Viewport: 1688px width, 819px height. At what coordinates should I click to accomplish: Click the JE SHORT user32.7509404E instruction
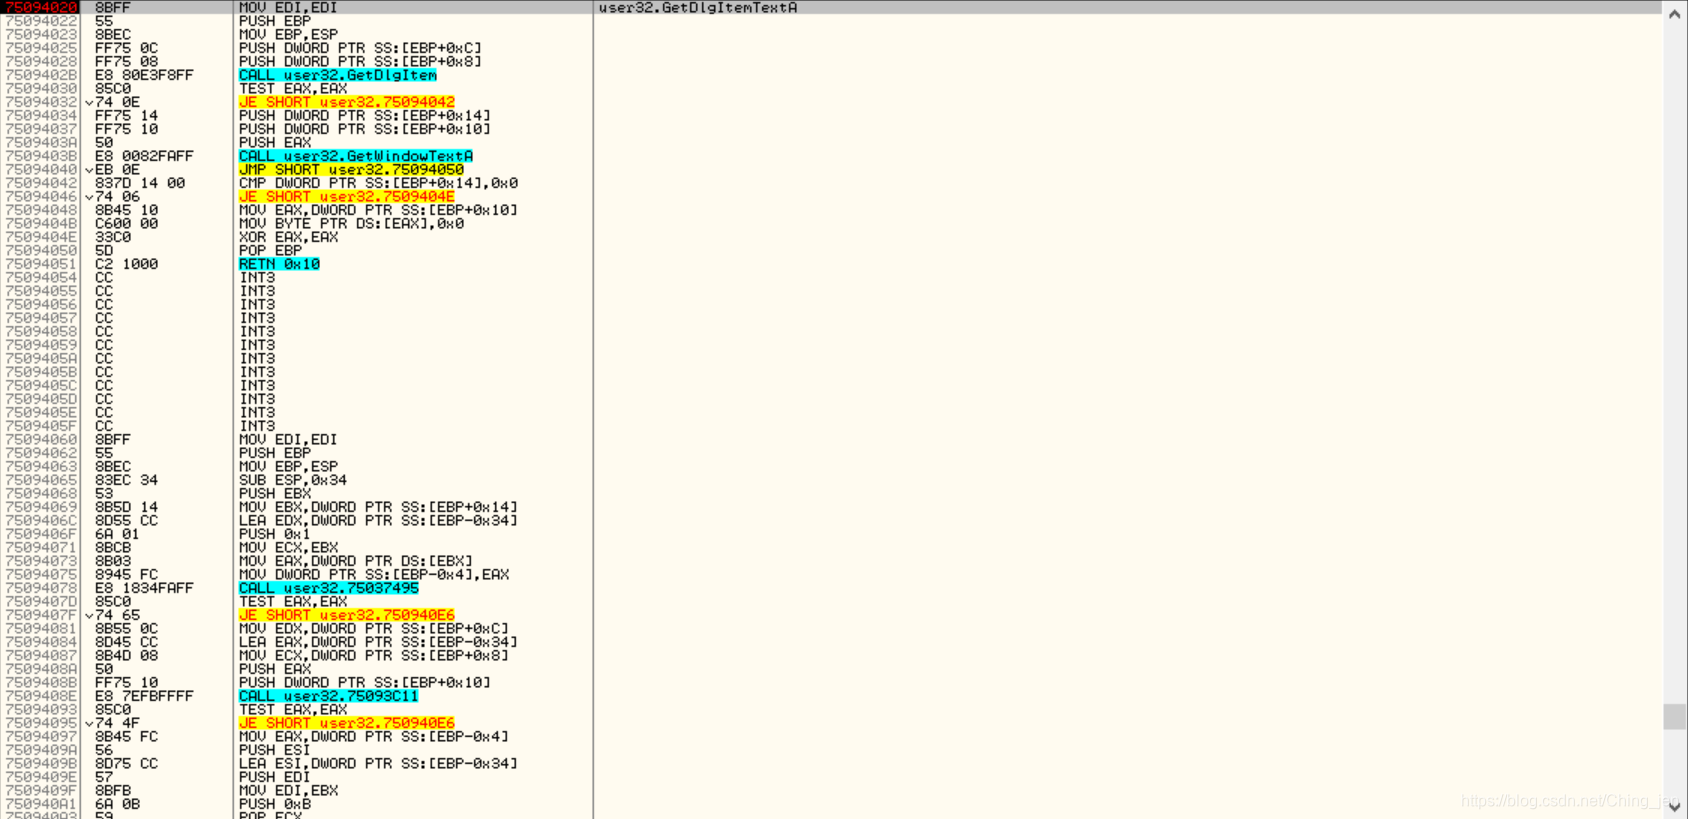(x=347, y=197)
